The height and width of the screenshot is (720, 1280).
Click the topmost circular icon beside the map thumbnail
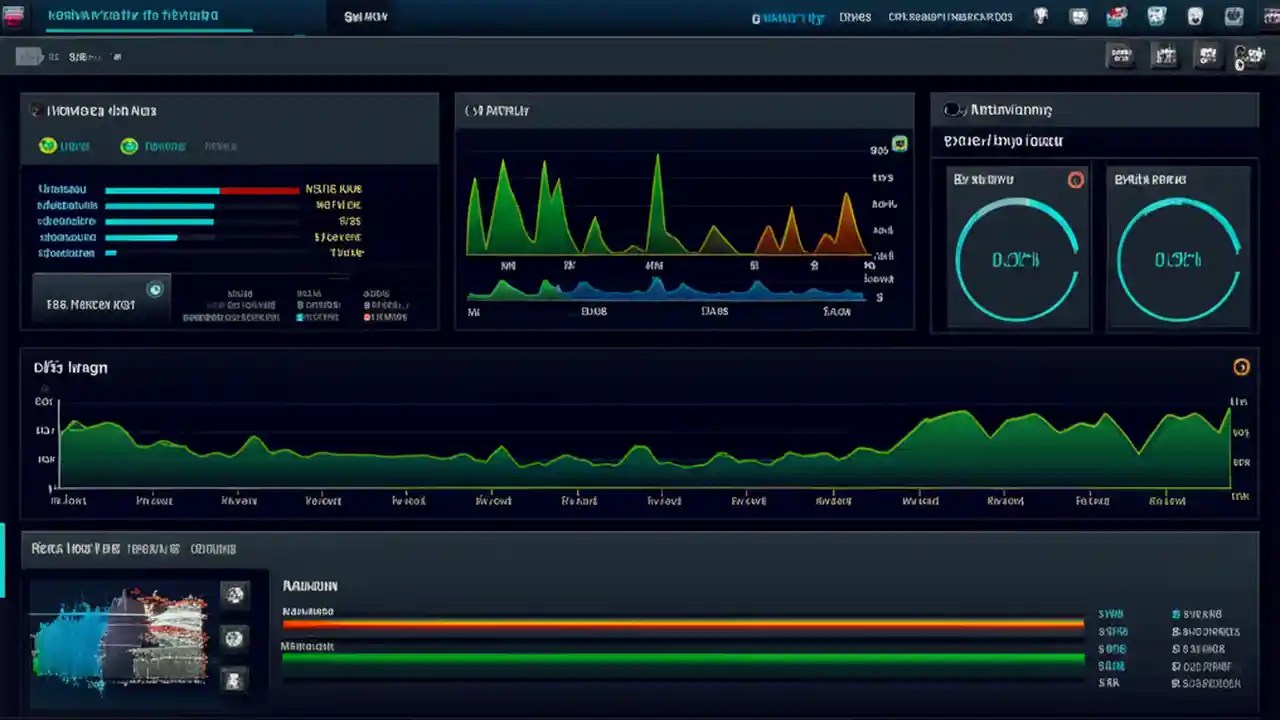235,595
